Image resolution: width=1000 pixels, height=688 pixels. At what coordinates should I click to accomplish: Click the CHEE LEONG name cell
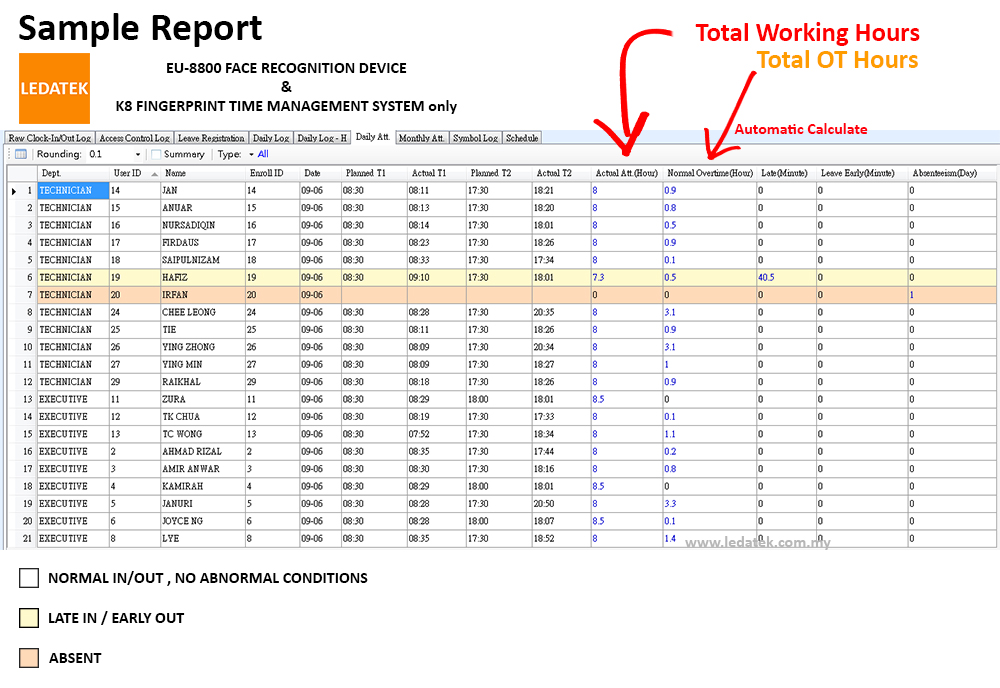tap(203, 312)
